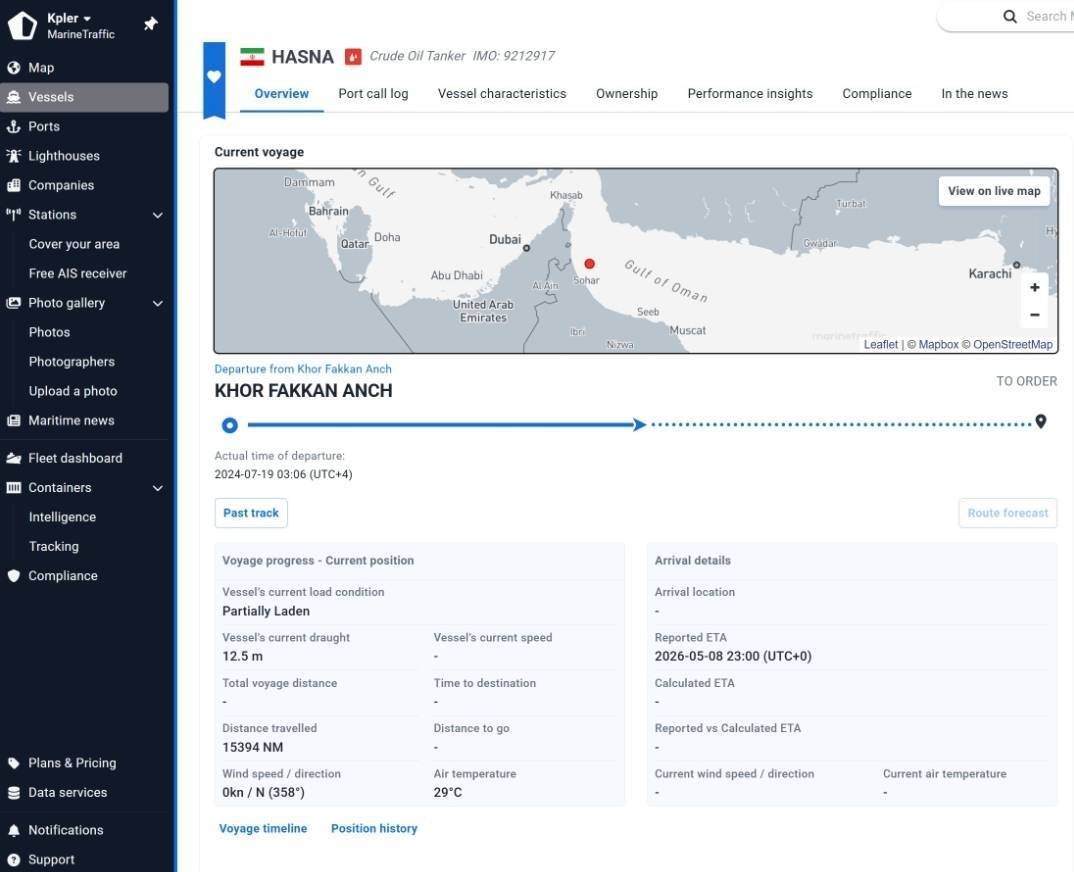Collapse the Photo gallery section chevron

pyautogui.click(x=158, y=303)
